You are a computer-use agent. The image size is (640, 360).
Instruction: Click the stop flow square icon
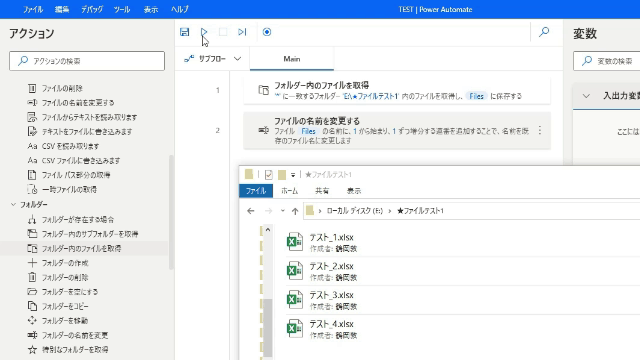click(x=223, y=32)
